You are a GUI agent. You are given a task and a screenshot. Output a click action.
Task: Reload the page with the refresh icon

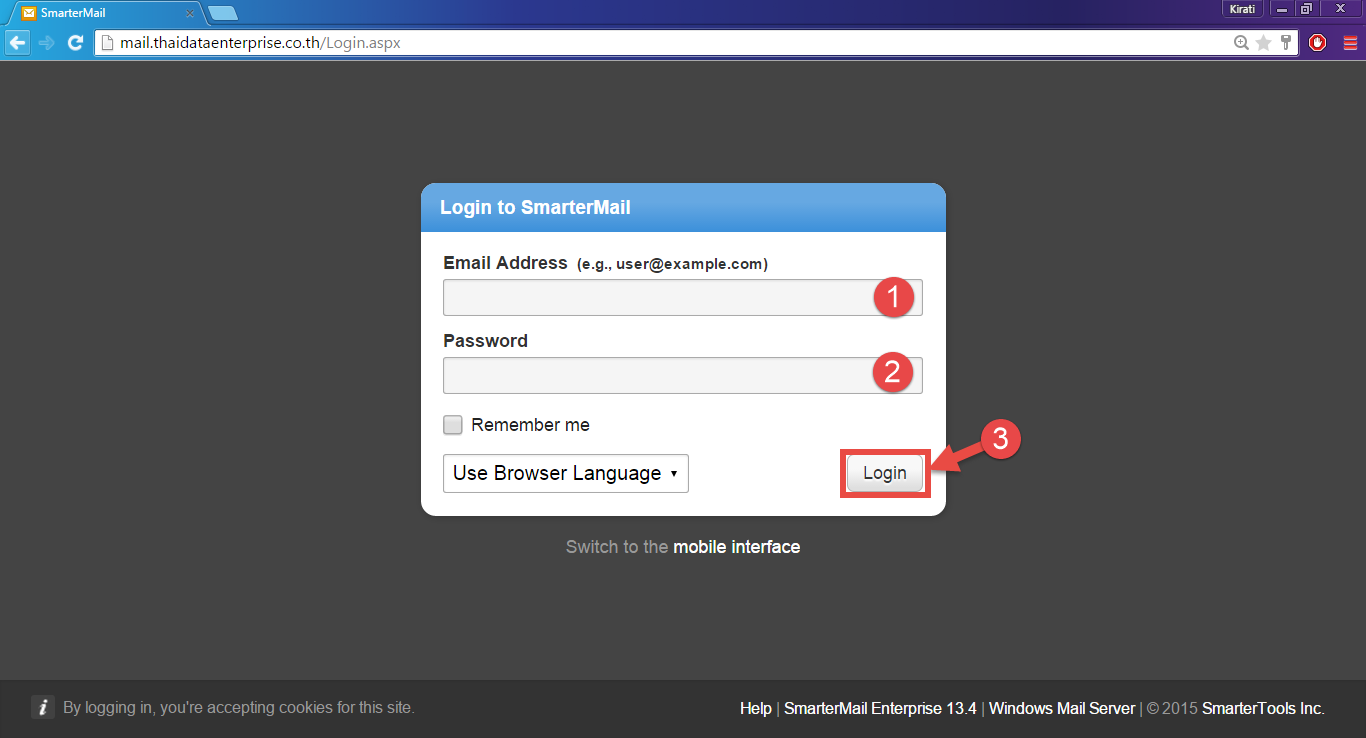75,42
